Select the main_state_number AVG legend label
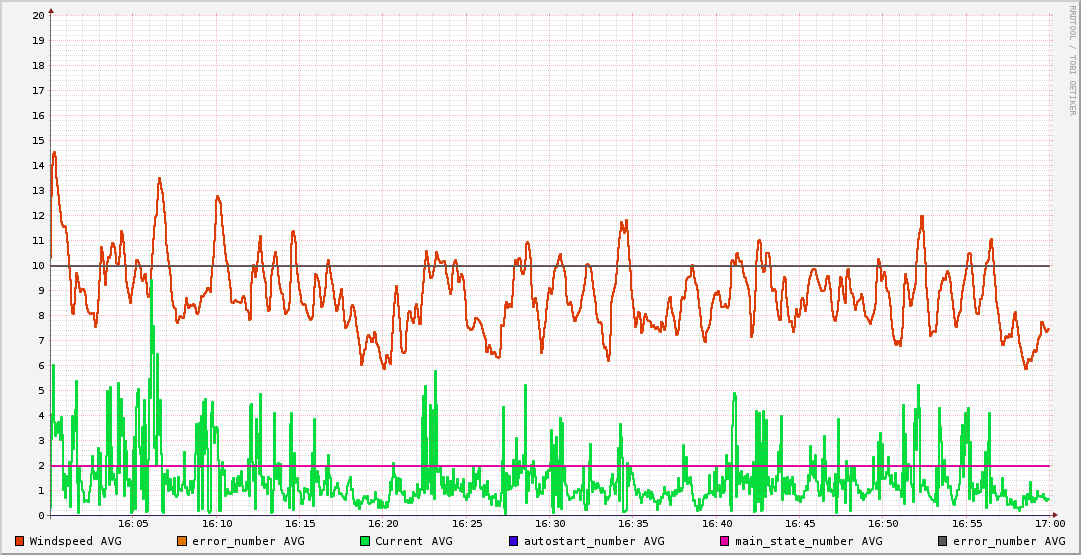 [808, 541]
